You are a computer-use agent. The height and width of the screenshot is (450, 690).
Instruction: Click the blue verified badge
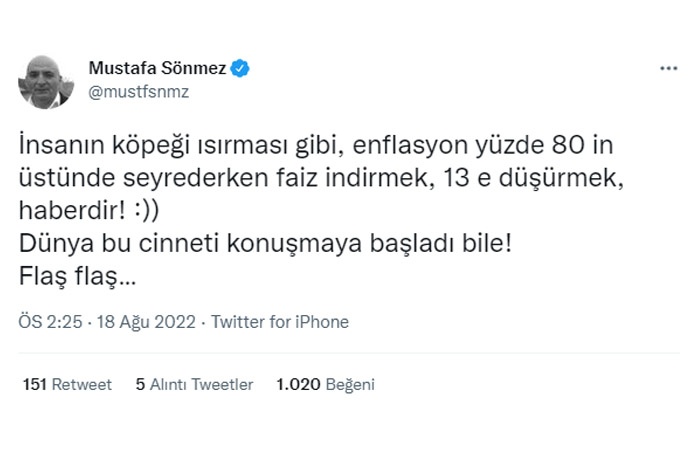[241, 69]
